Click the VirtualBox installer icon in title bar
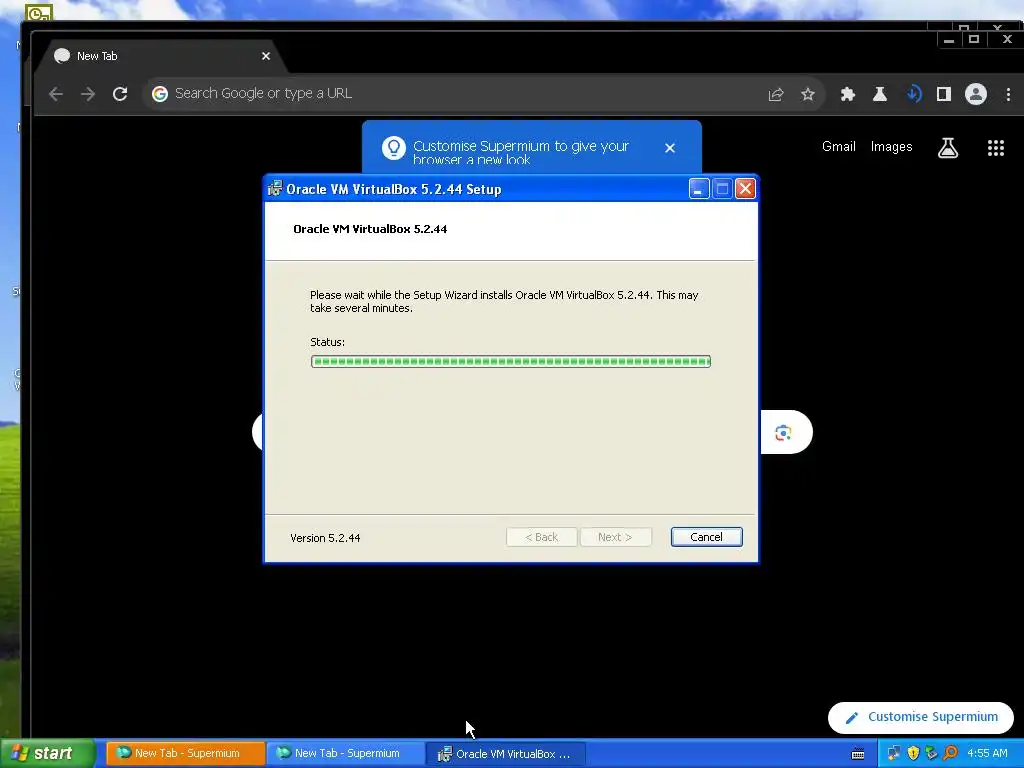The image size is (1024, 768). pyautogui.click(x=275, y=189)
